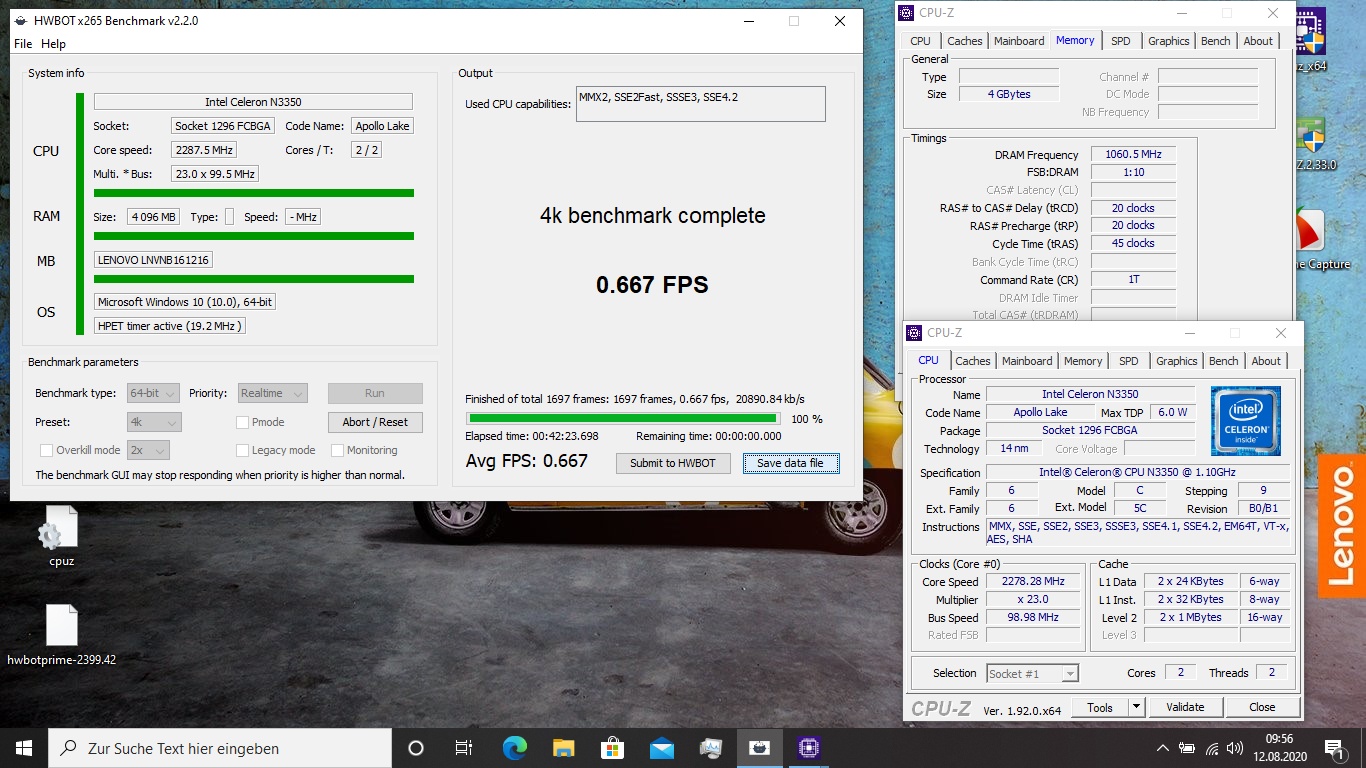
Task: Click the Abort / Reset button
Action: click(375, 422)
